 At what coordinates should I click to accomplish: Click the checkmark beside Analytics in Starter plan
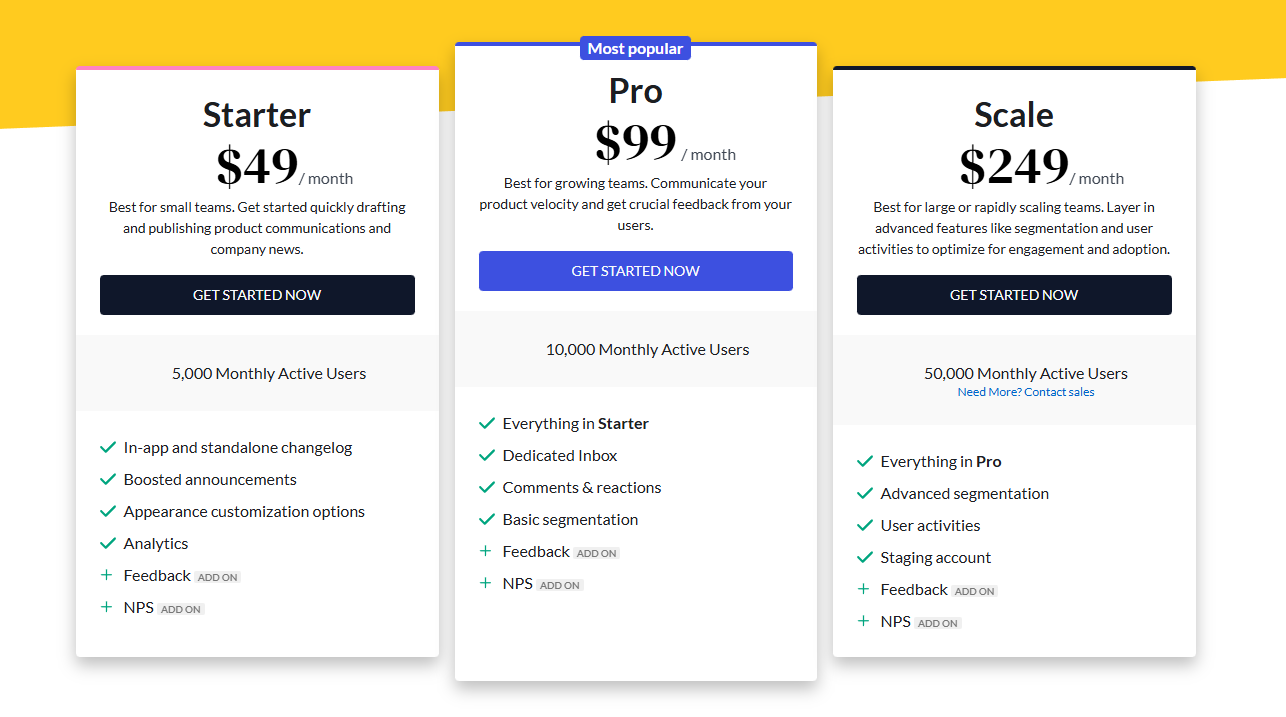(108, 543)
